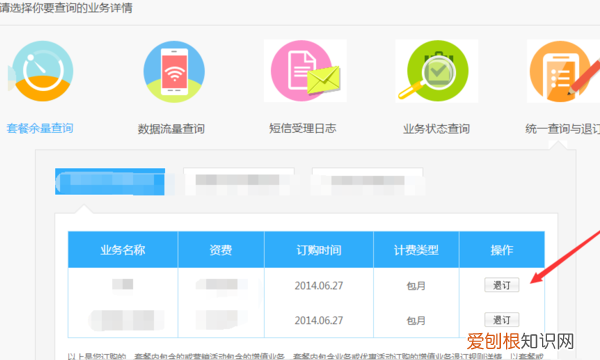Select 包月 in the second row
Image resolution: width=600 pixels, height=360 pixels.
pyautogui.click(x=416, y=320)
